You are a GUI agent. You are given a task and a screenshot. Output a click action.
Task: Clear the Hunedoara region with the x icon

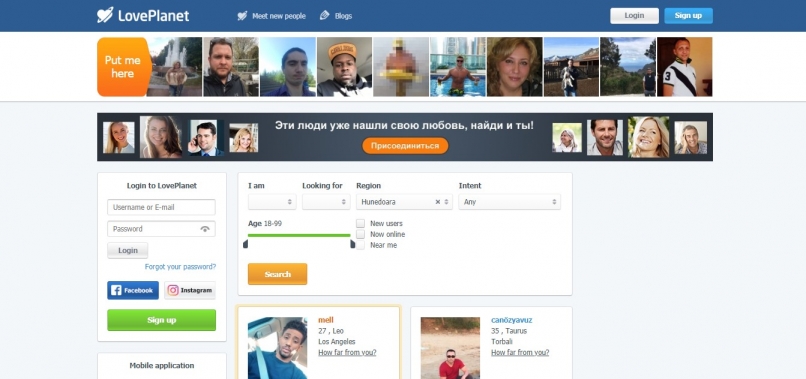click(x=437, y=202)
